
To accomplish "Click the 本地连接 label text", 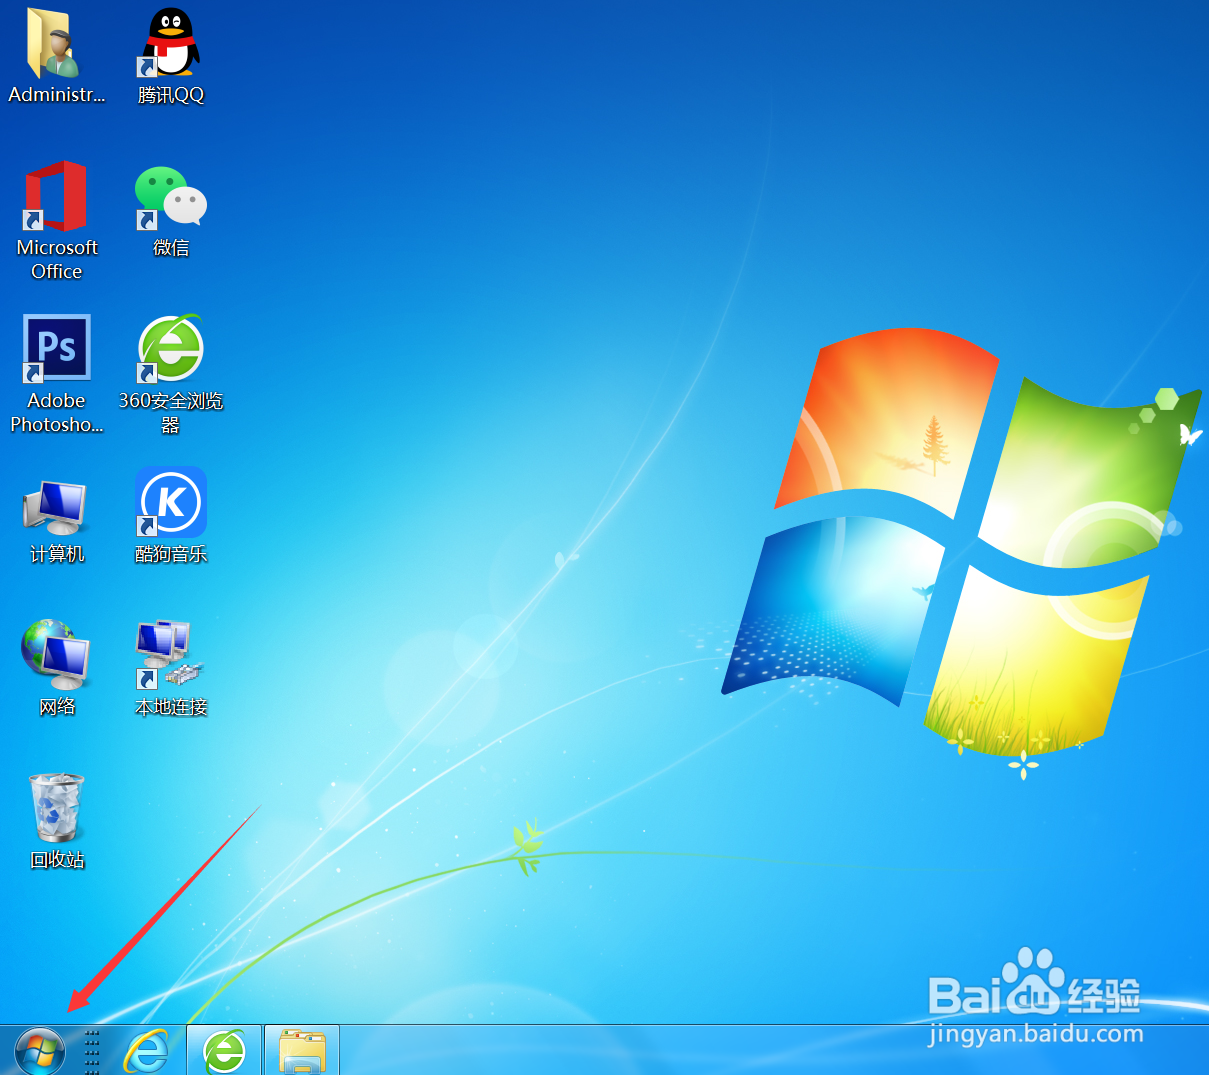I will click(x=170, y=707).
